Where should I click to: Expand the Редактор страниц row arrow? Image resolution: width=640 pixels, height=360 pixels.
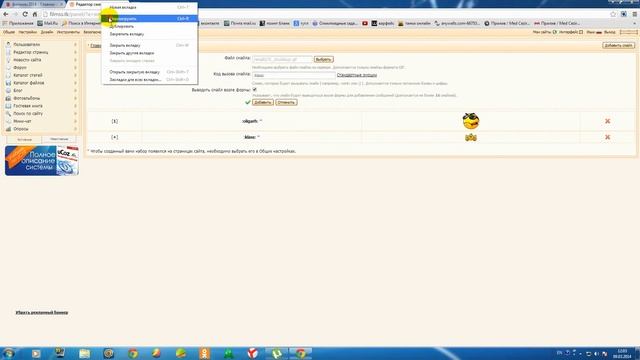76,52
